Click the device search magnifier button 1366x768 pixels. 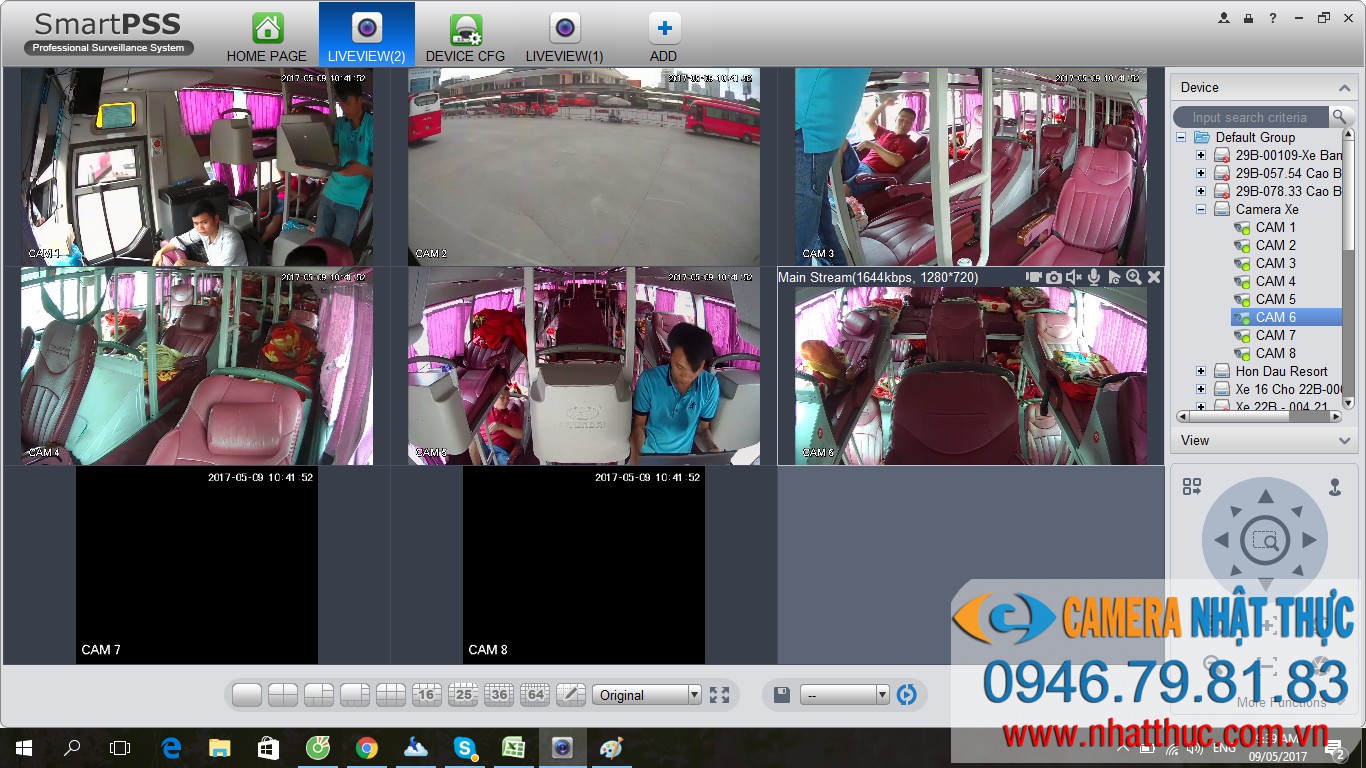click(1340, 117)
